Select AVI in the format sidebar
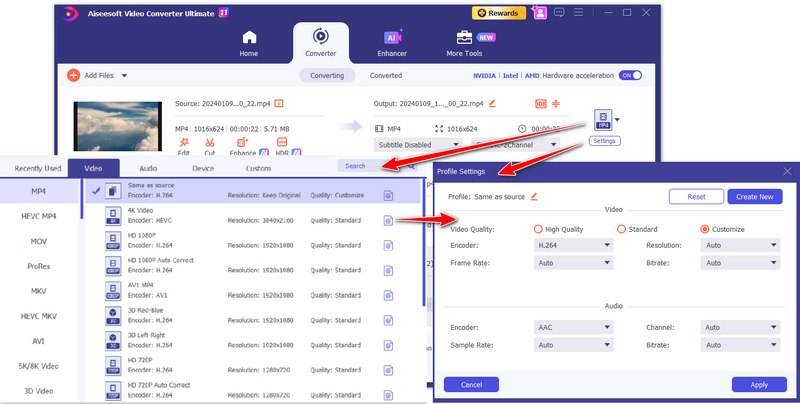 click(39, 341)
